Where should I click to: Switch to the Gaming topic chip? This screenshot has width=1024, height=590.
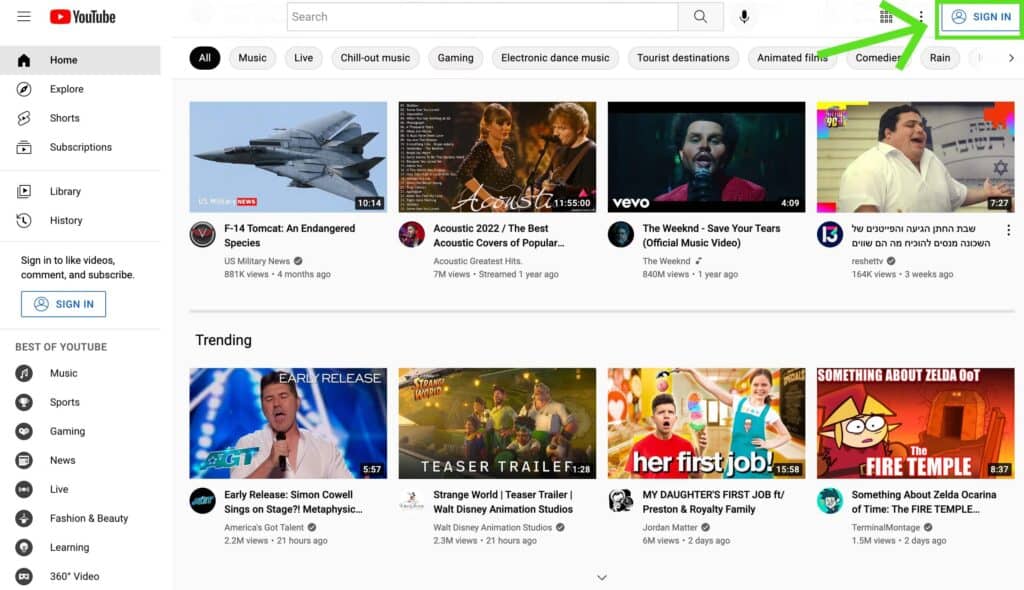[x=455, y=58]
